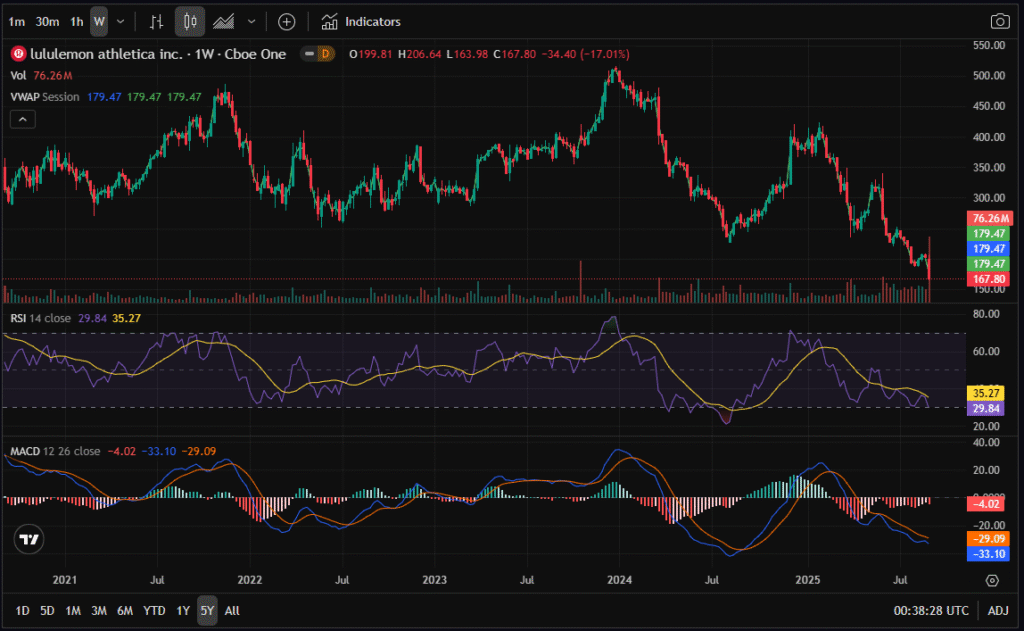The height and width of the screenshot is (631, 1024).
Task: Click the red 167.80 price label
Action: [x=988, y=279]
